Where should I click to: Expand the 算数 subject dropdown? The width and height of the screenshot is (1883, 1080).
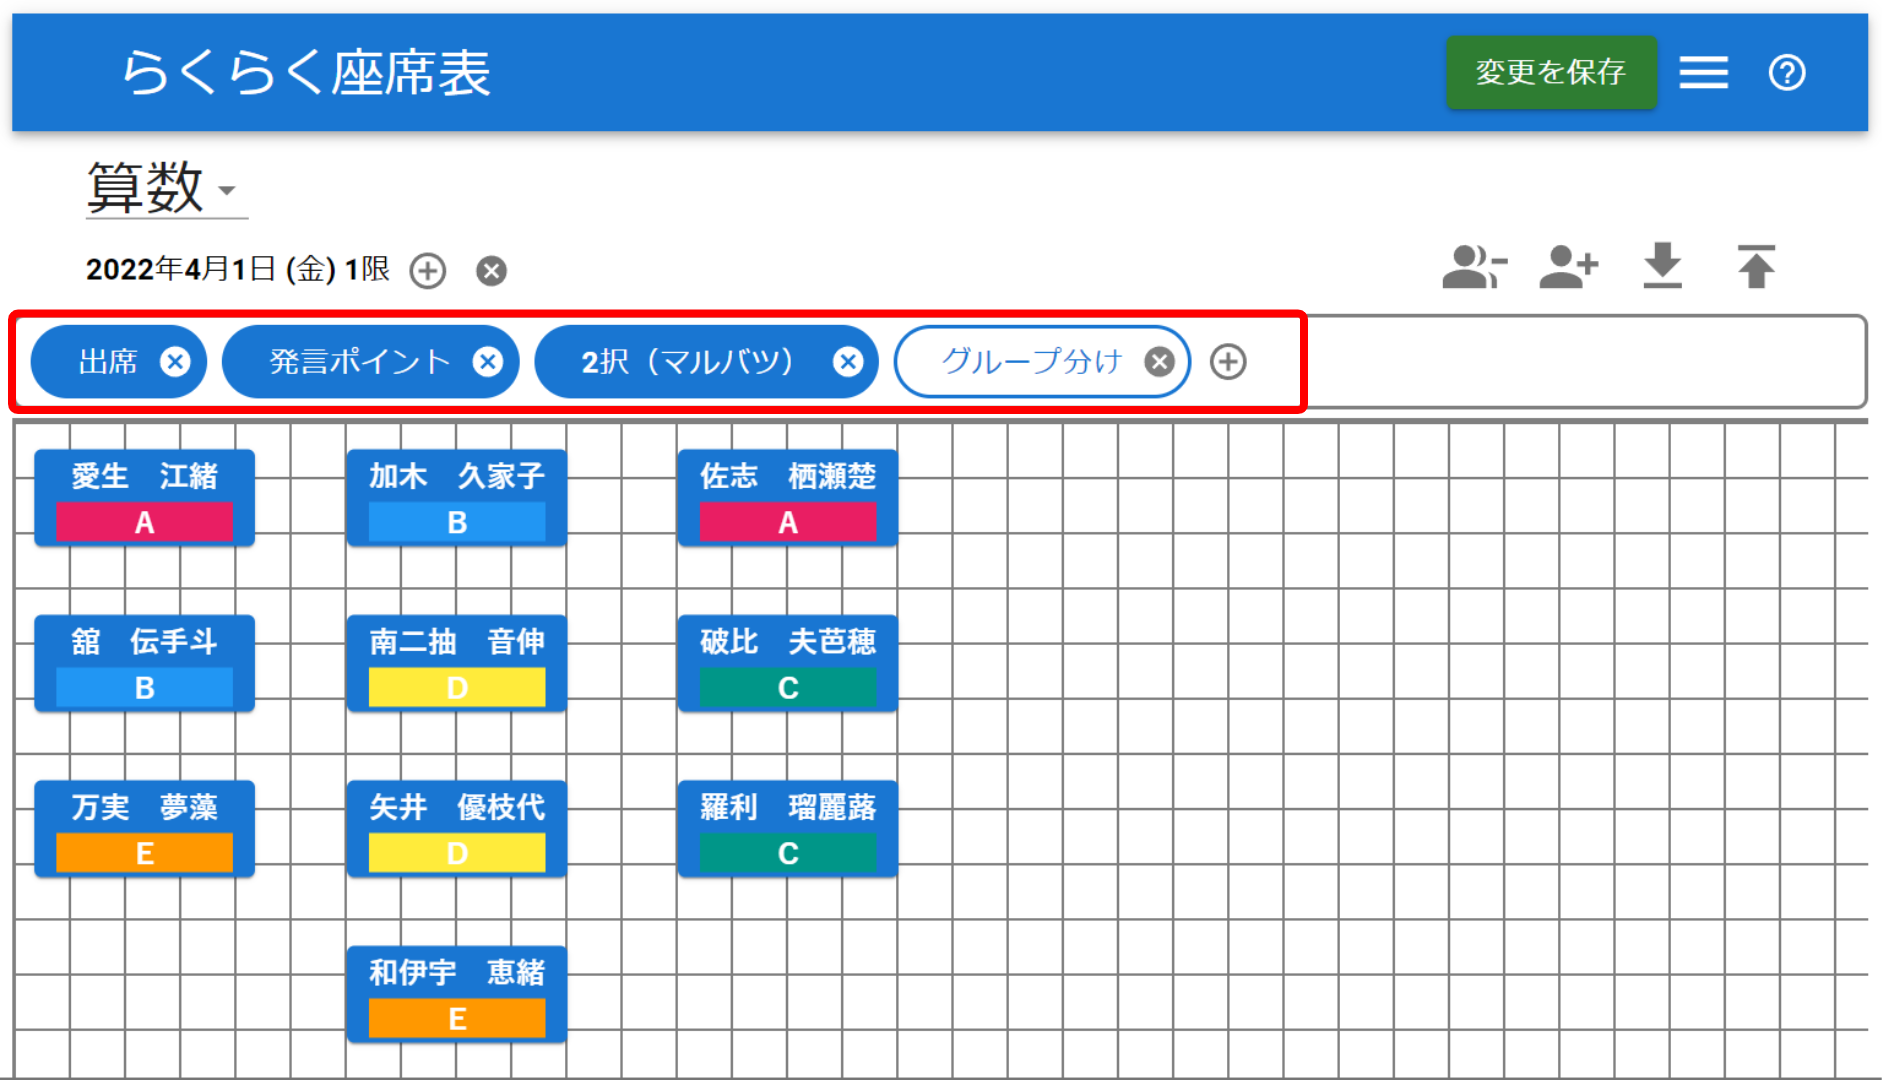(x=165, y=188)
